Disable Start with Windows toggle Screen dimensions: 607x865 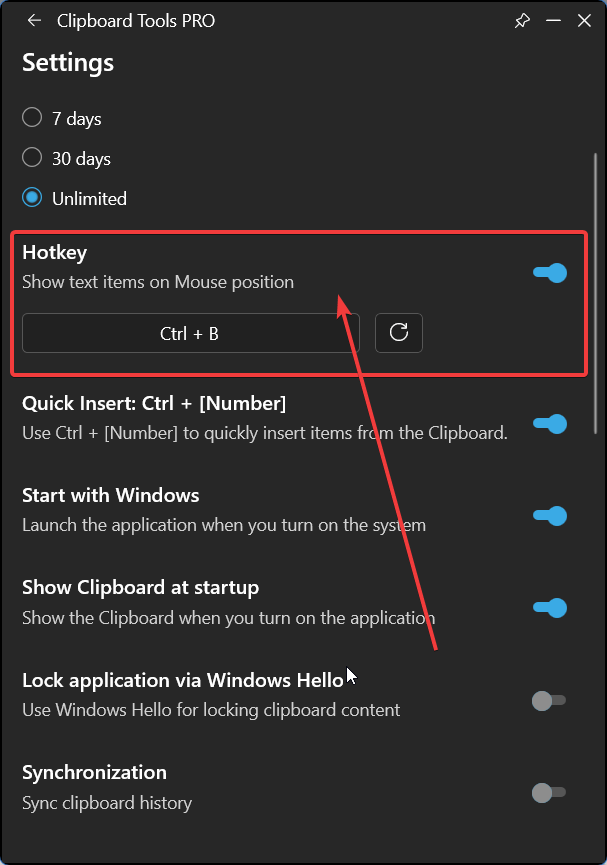coord(550,516)
